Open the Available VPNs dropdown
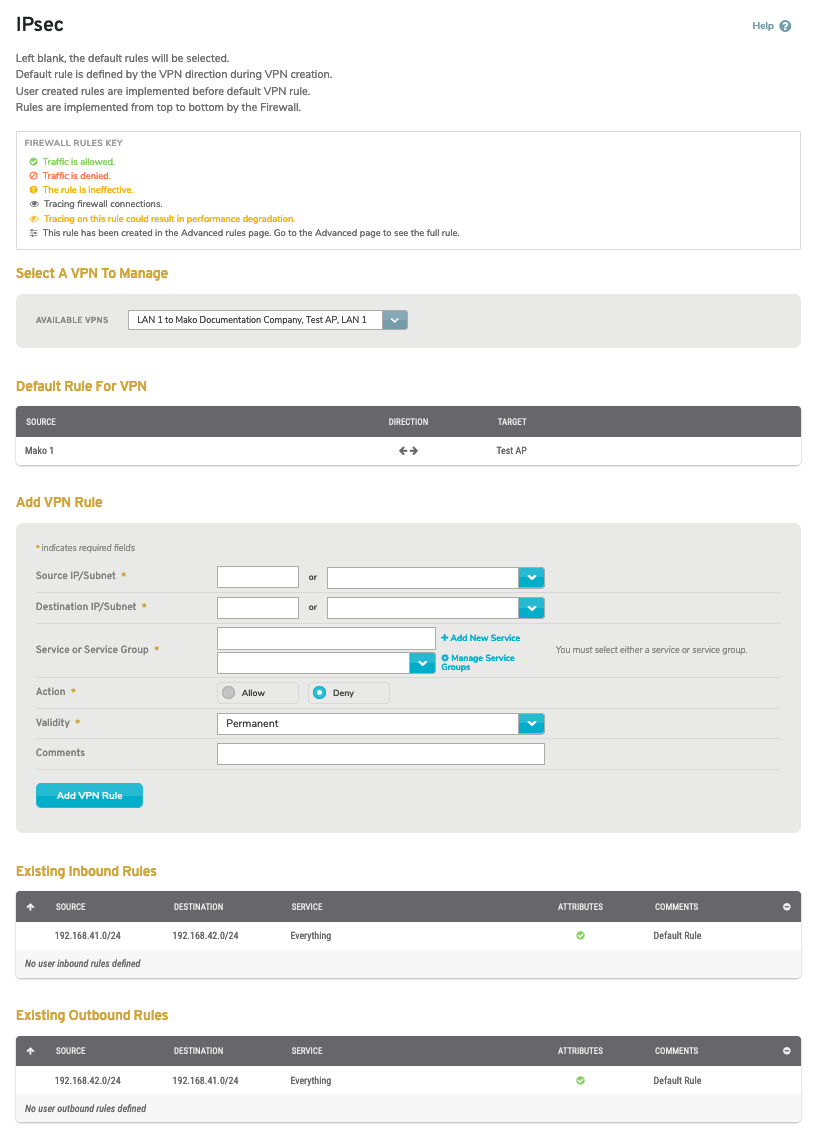The height and width of the screenshot is (1142, 816). [395, 320]
